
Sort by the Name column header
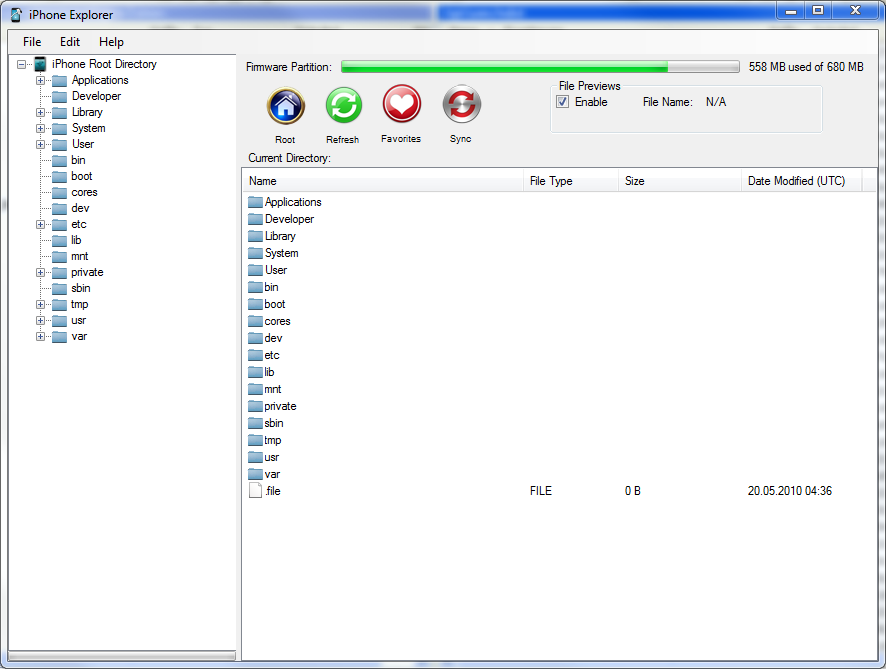383,181
